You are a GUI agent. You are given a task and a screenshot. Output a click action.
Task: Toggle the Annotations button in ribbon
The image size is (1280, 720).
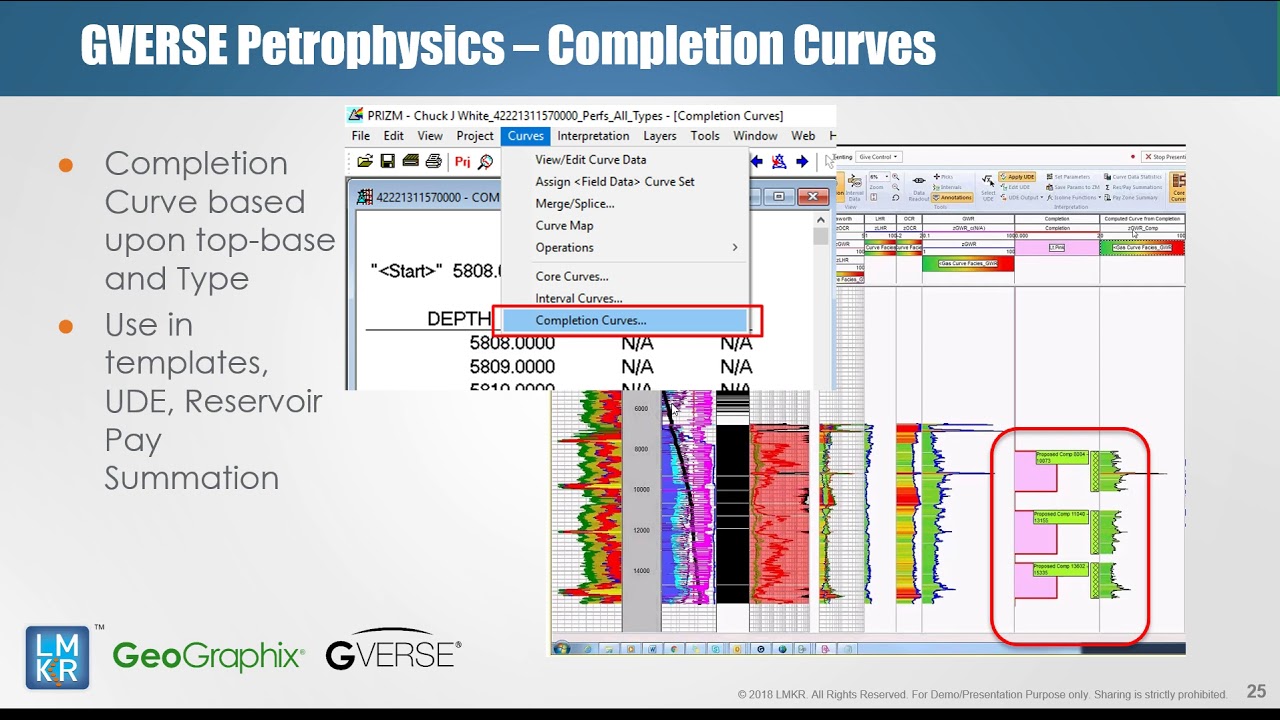952,198
